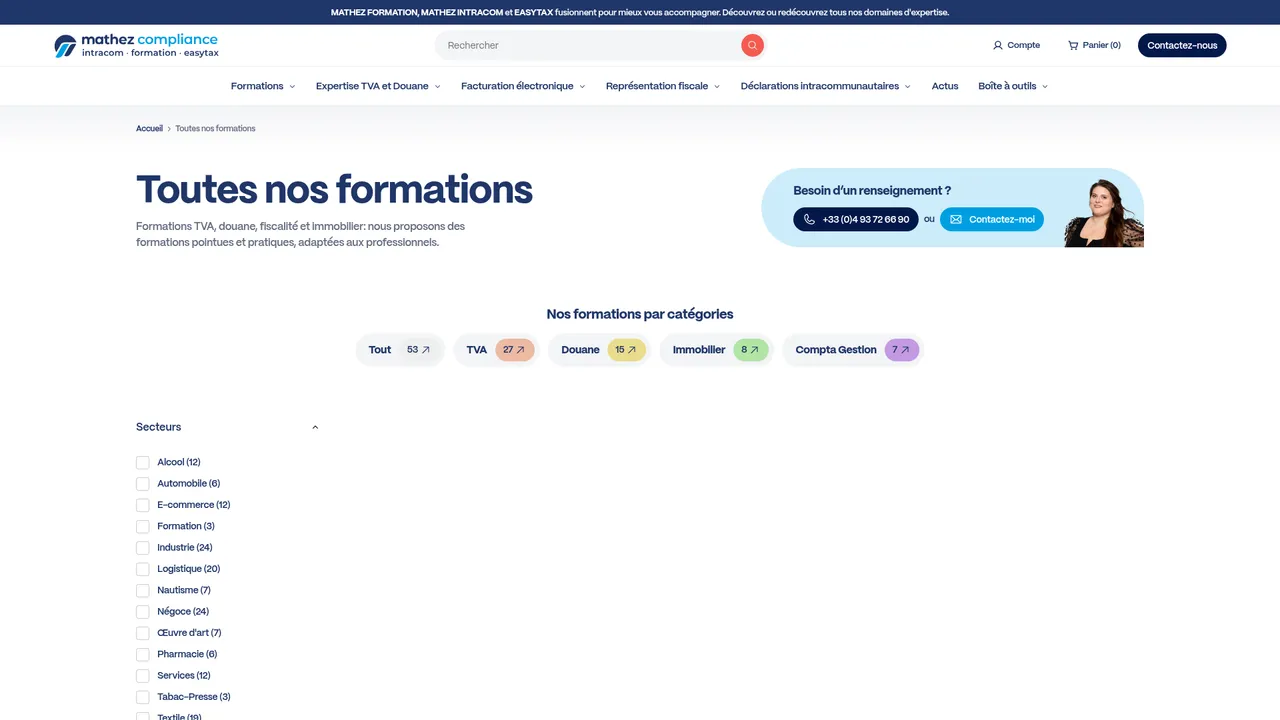Image resolution: width=1280 pixels, height=720 pixels.
Task: Open the Panier cart link
Action: 1094,45
